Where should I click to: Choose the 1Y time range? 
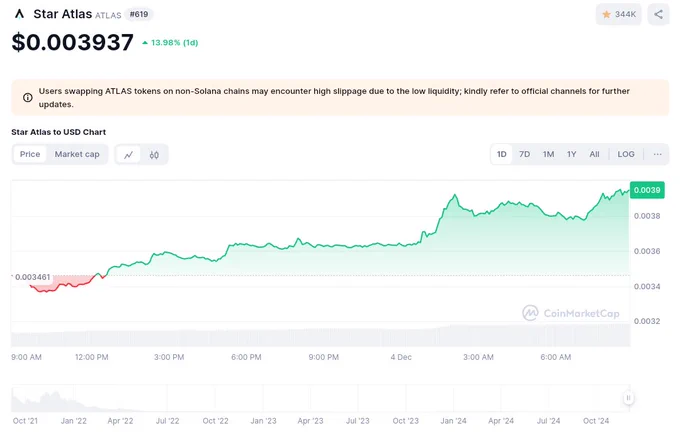click(x=572, y=154)
